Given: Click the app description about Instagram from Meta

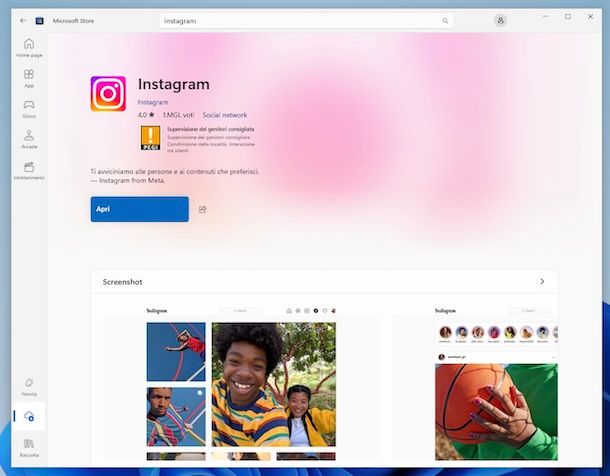Looking at the screenshot, I should click(174, 176).
